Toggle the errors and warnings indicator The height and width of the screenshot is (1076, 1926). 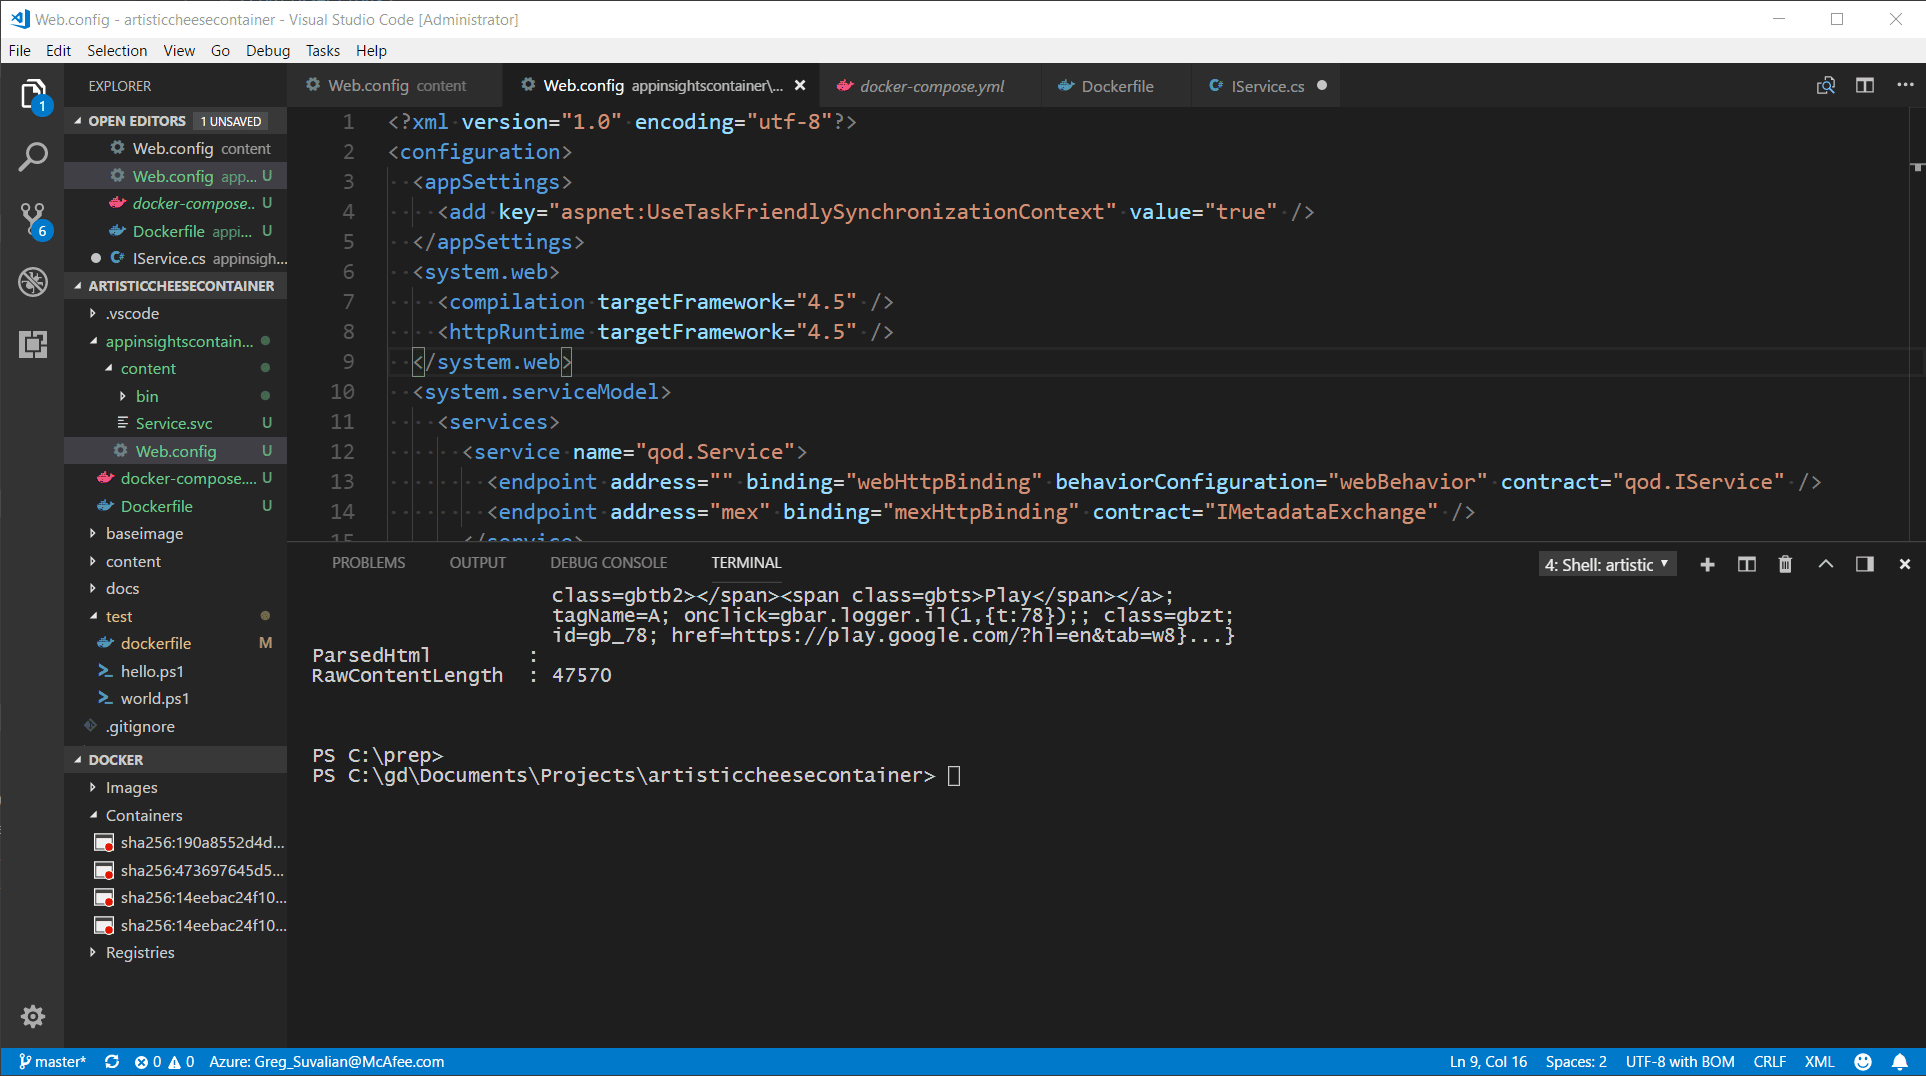[164, 1062]
